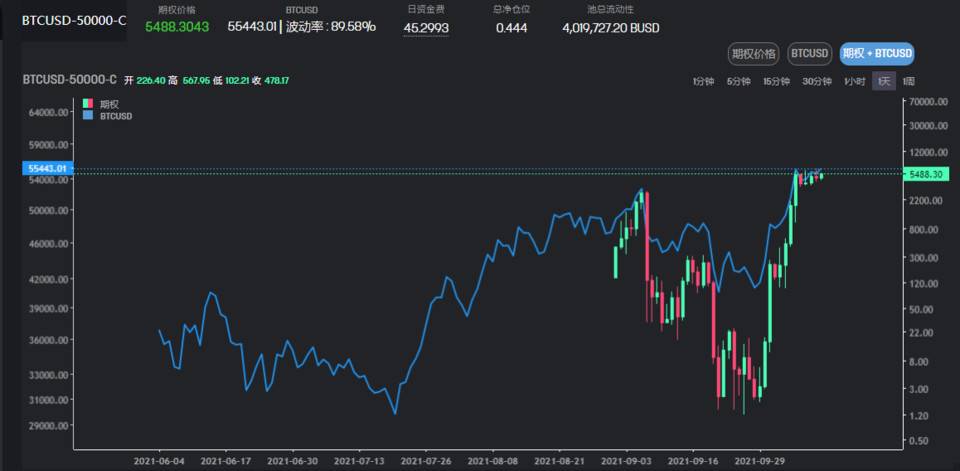960x471 pixels.
Task: Click the 55443.01 price label on left axis
Action: (47, 169)
